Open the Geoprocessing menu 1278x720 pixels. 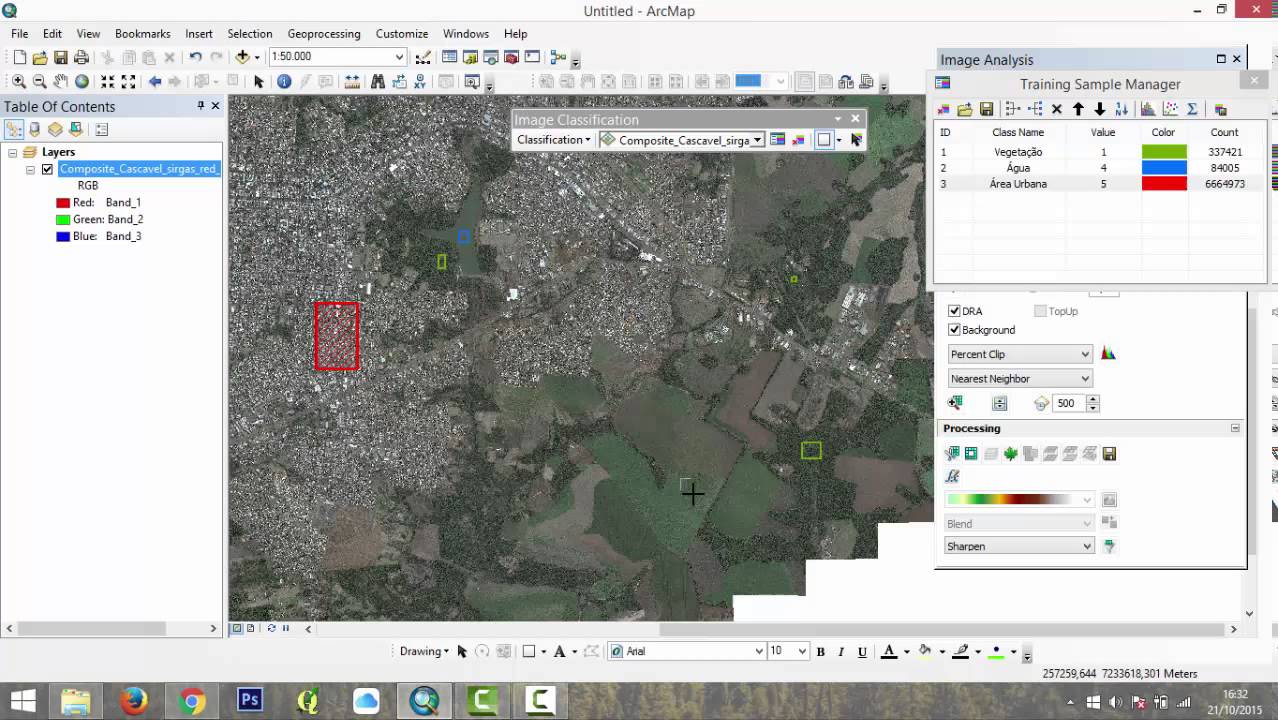pos(324,33)
